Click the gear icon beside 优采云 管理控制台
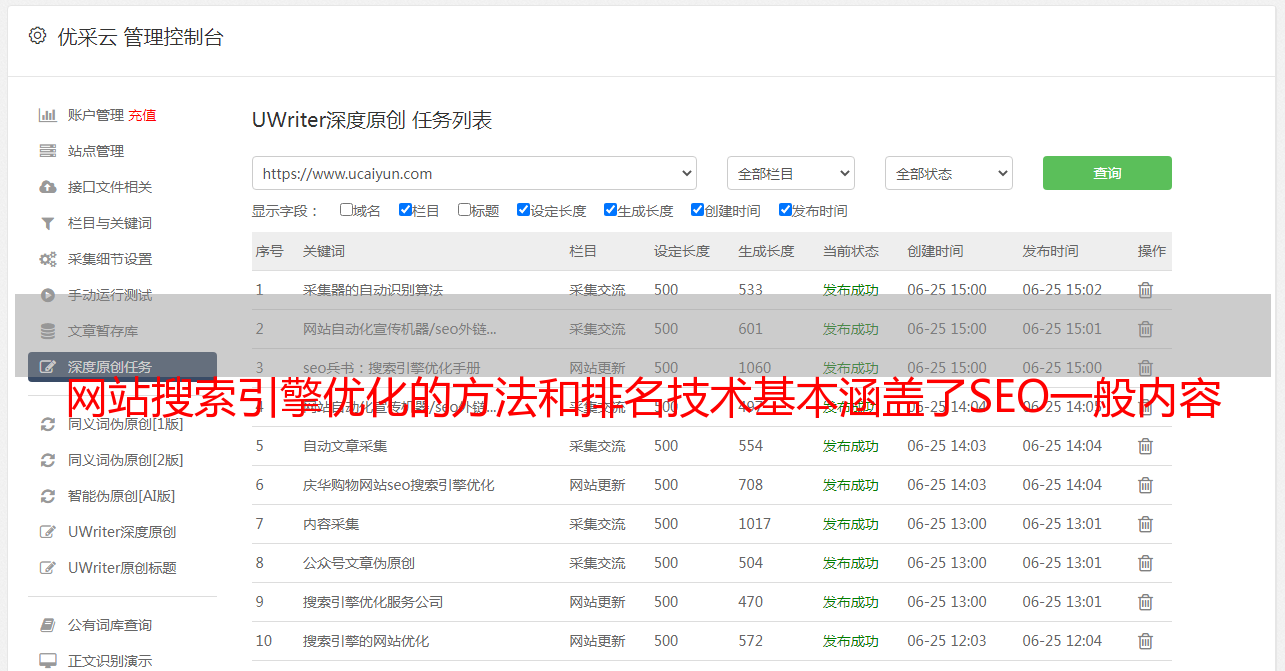The height and width of the screenshot is (671, 1285). click(x=37, y=36)
